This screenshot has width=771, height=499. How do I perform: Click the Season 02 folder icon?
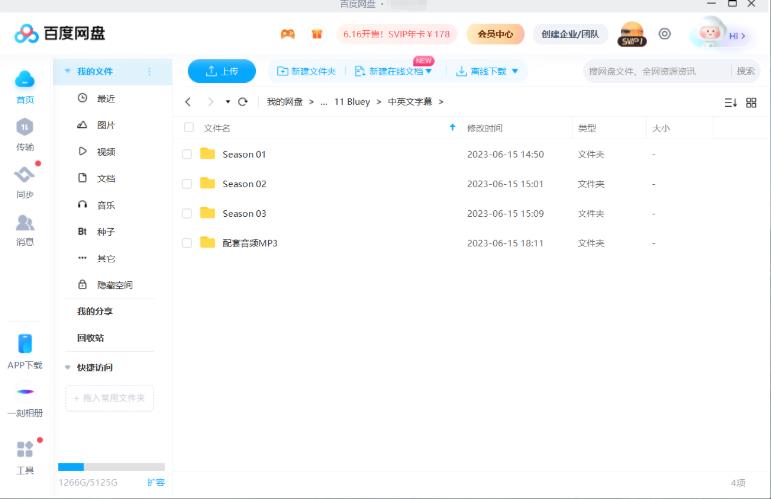tap(208, 183)
